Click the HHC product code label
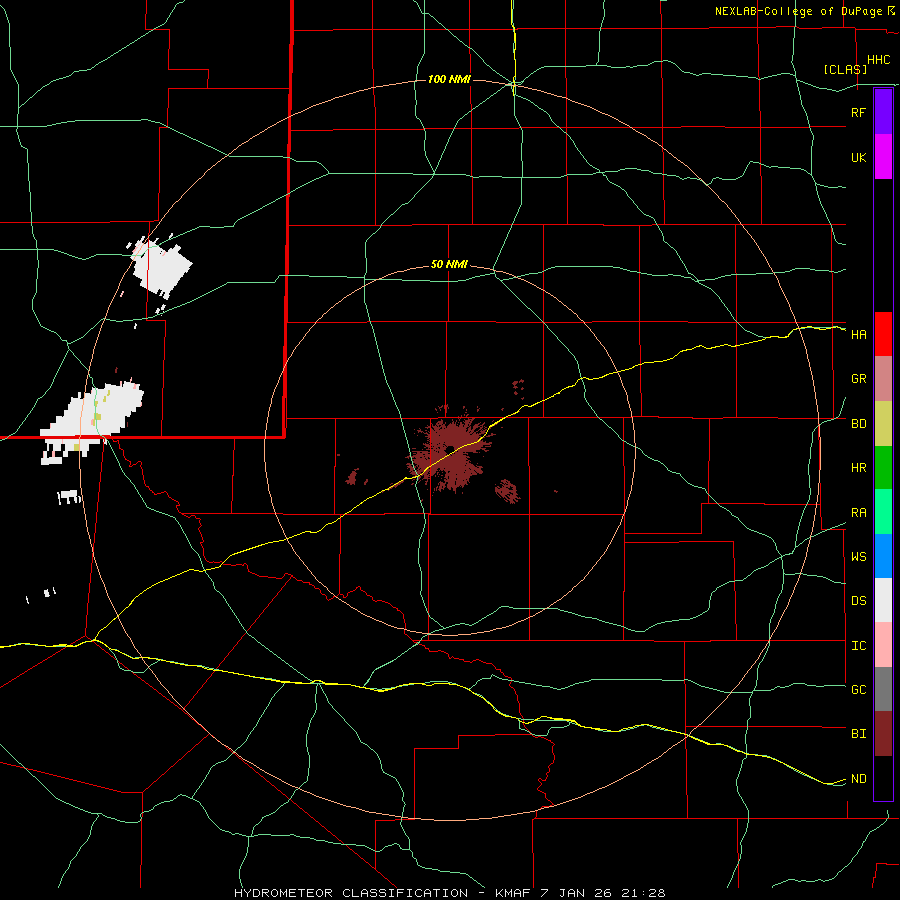This screenshot has width=900, height=900. 878,60
